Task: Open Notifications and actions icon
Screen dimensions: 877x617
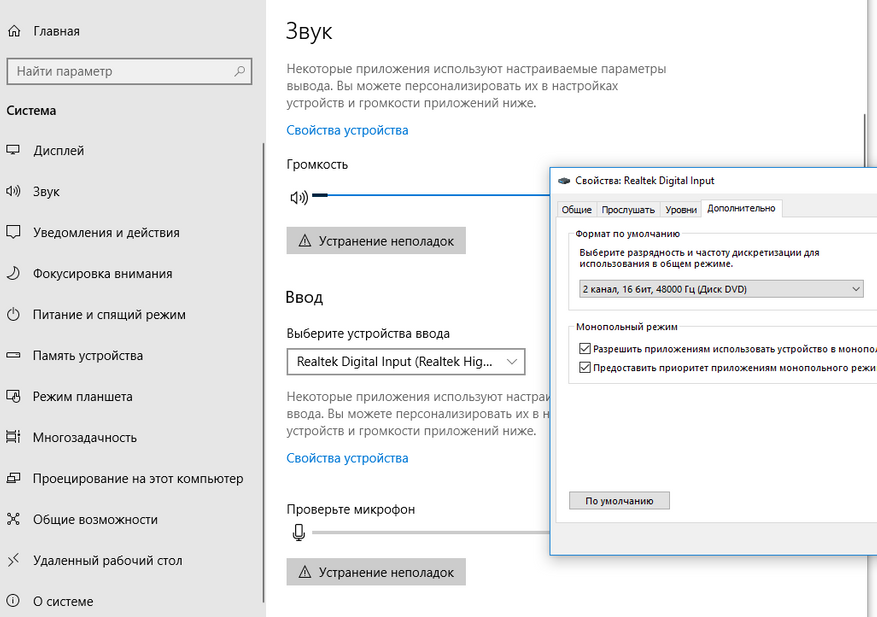Action: coord(14,233)
